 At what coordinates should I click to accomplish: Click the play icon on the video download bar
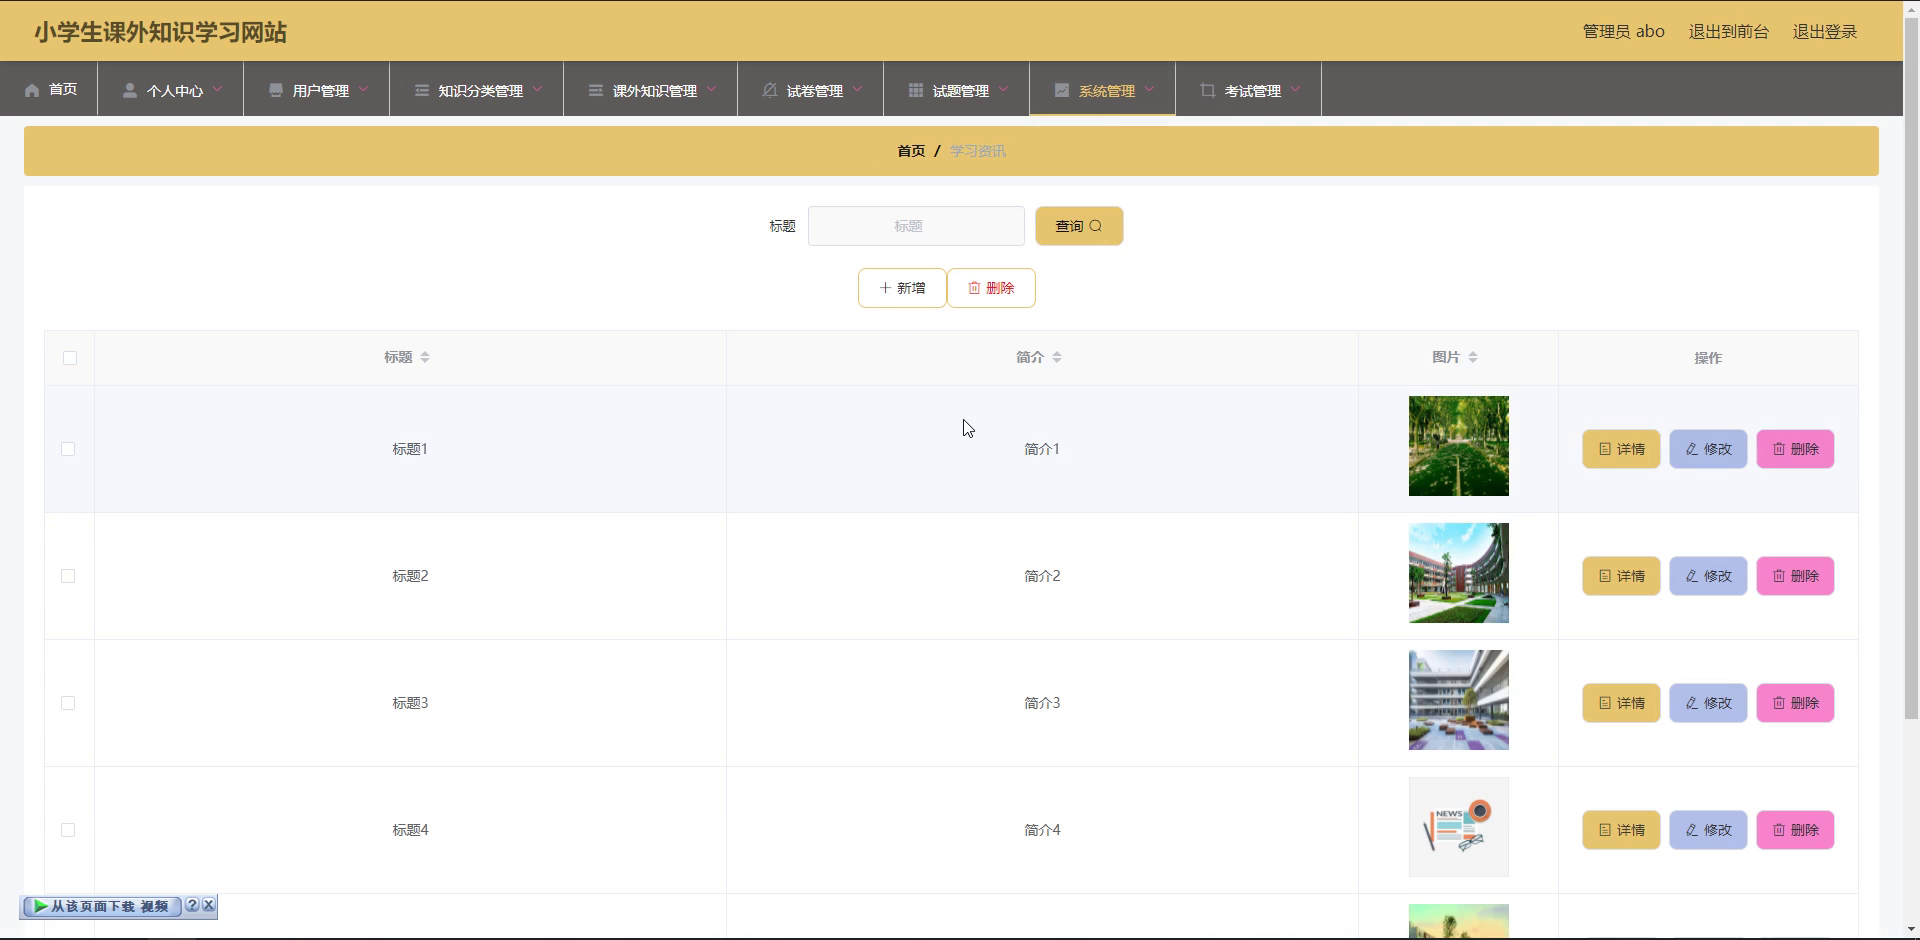click(x=40, y=906)
